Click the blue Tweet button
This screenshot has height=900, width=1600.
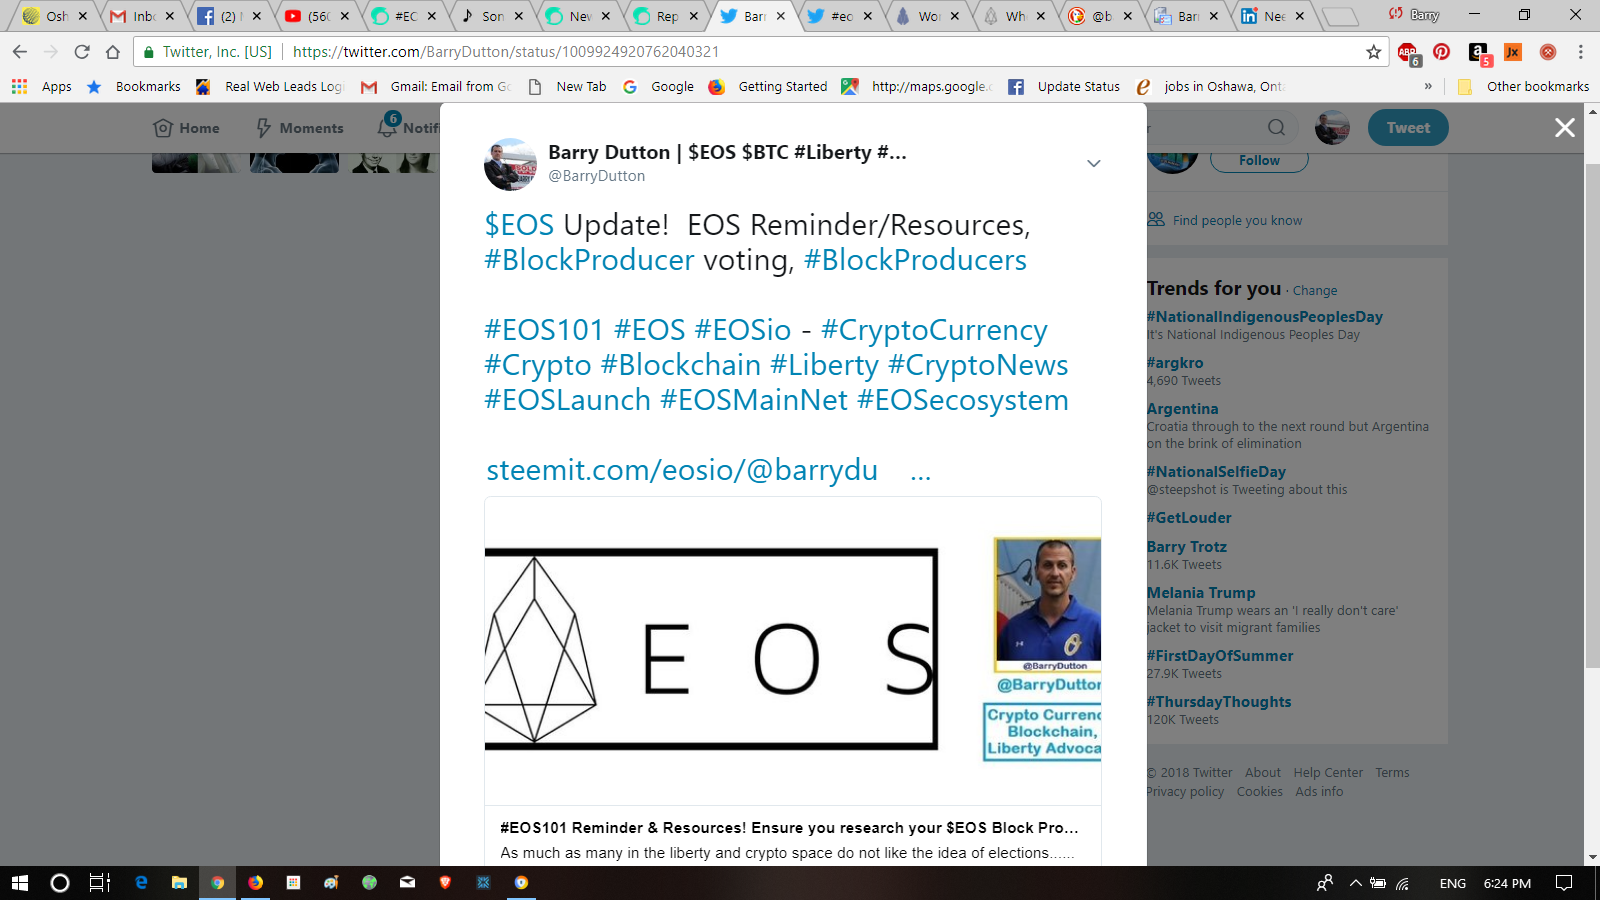[1408, 128]
